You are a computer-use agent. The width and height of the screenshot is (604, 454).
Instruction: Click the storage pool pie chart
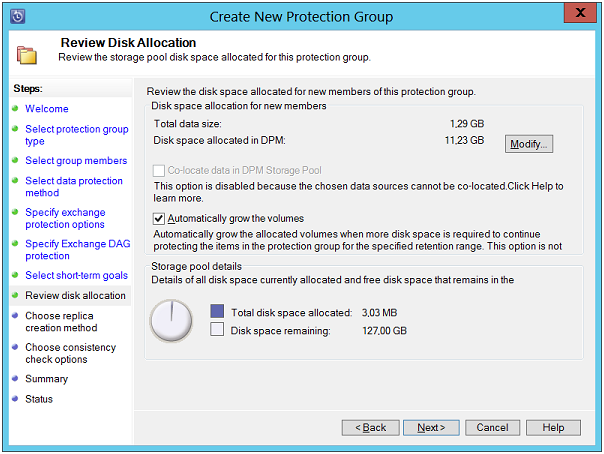(x=171, y=321)
